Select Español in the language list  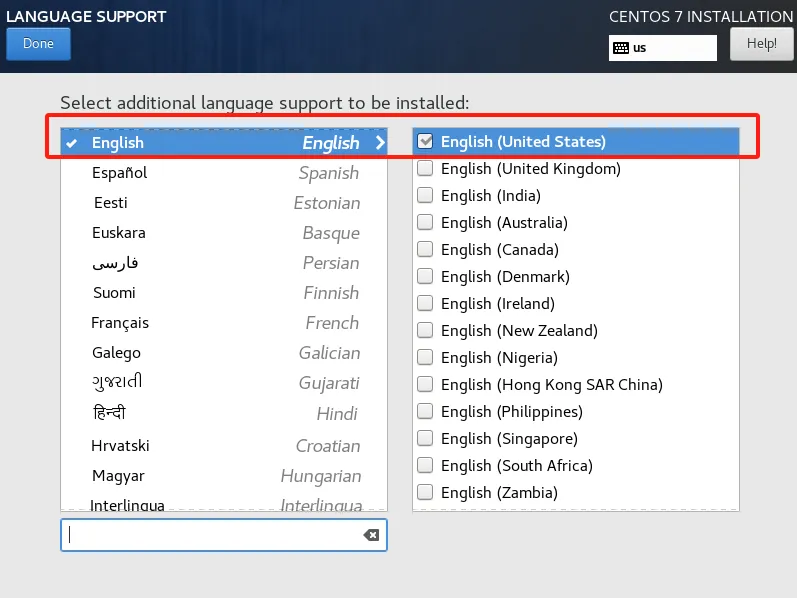(224, 173)
